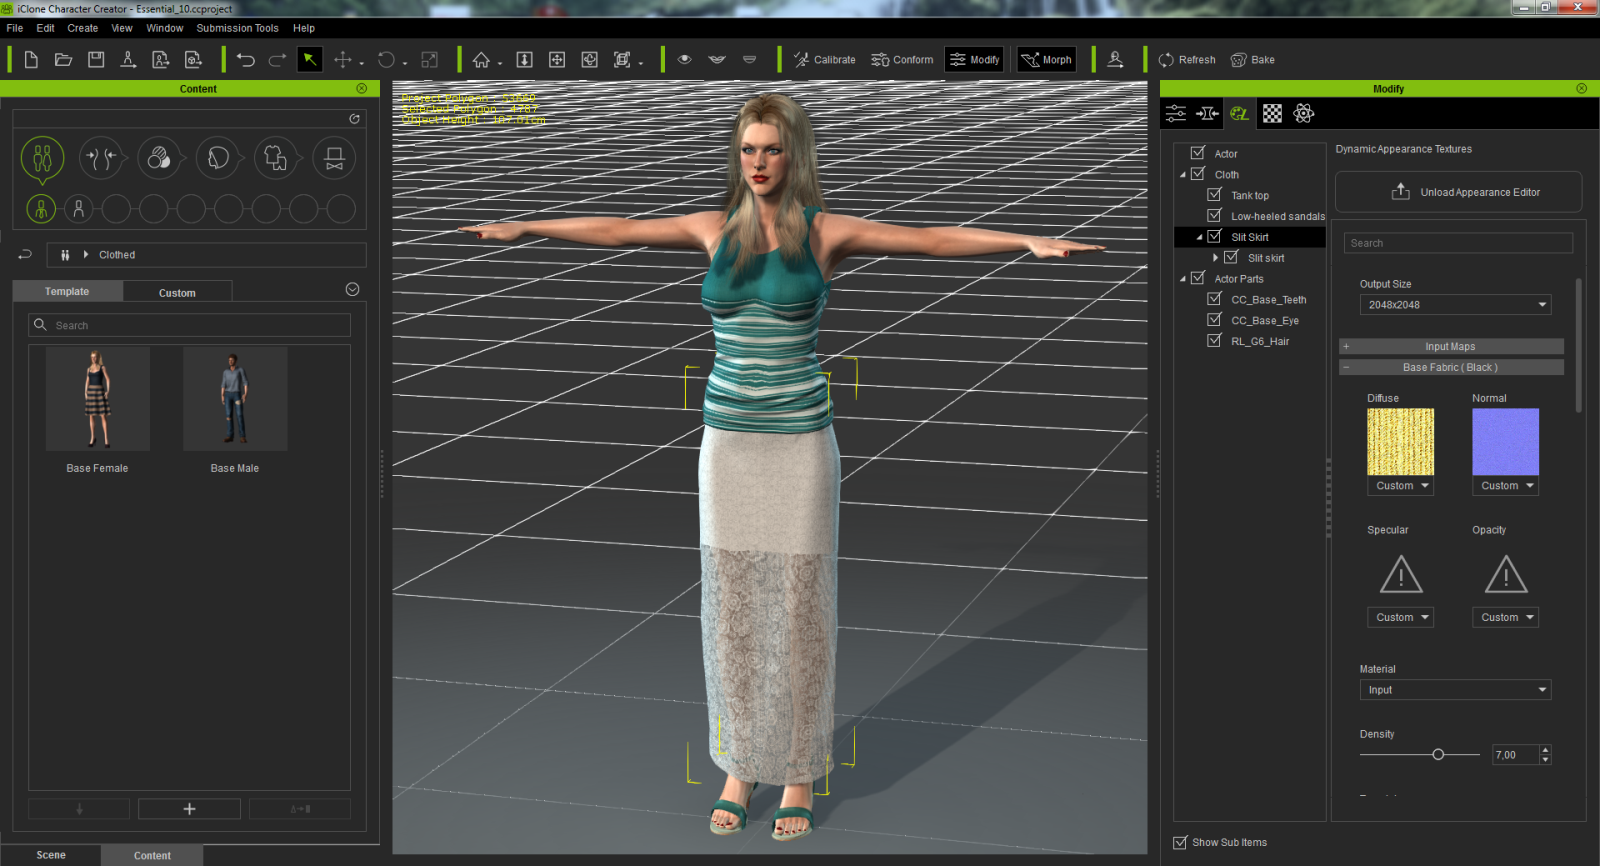Open the Create menu
The width and height of the screenshot is (1600, 866).
tap(83, 28)
